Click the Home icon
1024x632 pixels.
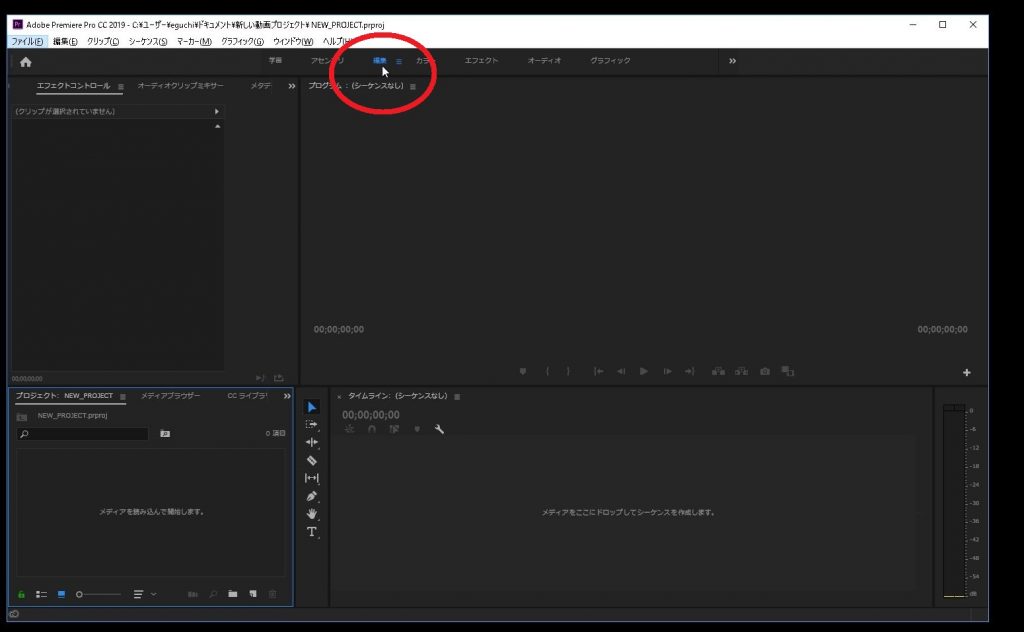coord(26,62)
